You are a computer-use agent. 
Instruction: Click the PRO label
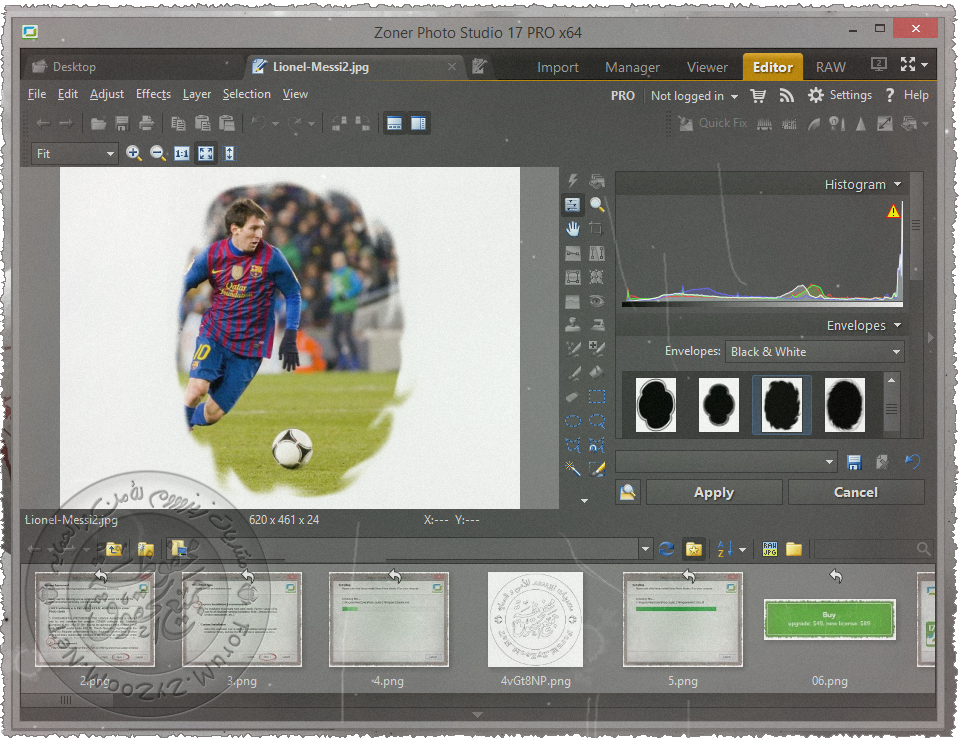click(x=623, y=96)
